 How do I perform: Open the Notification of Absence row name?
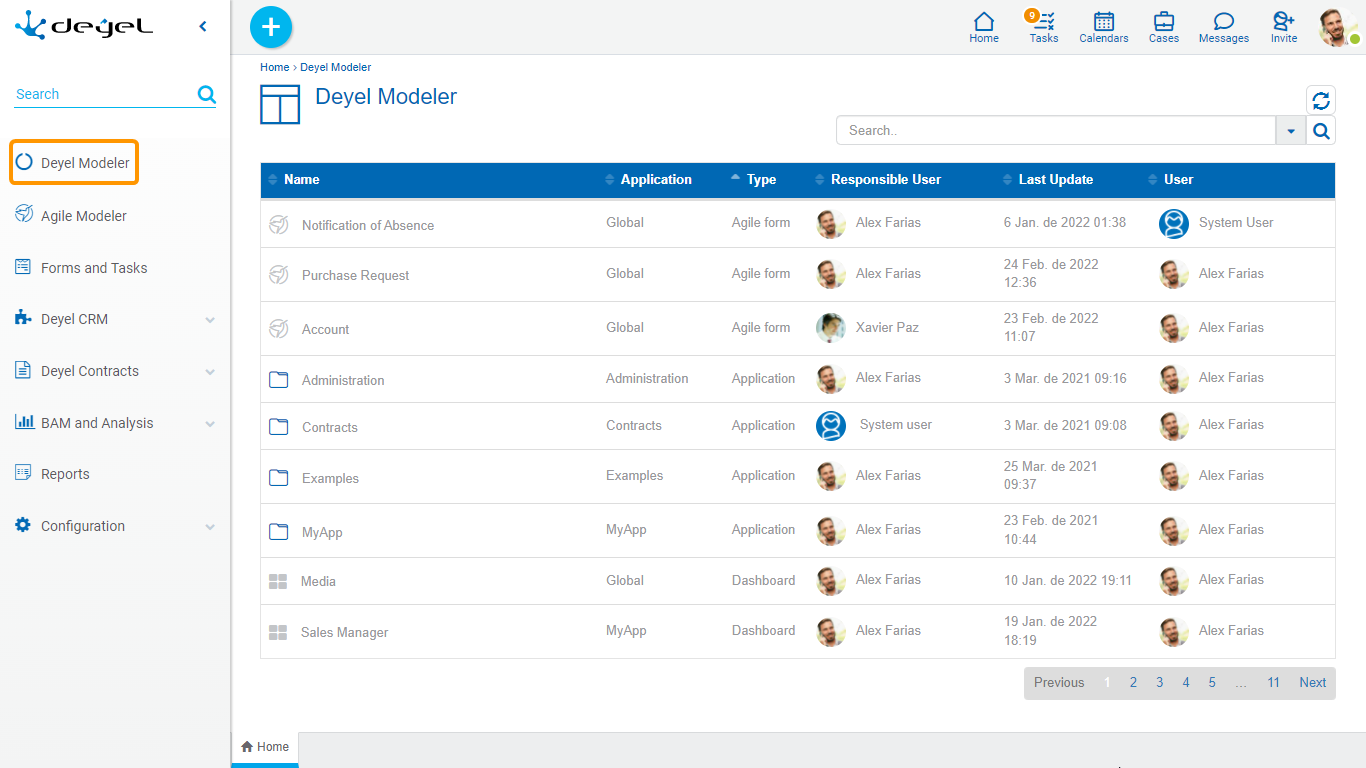368,225
